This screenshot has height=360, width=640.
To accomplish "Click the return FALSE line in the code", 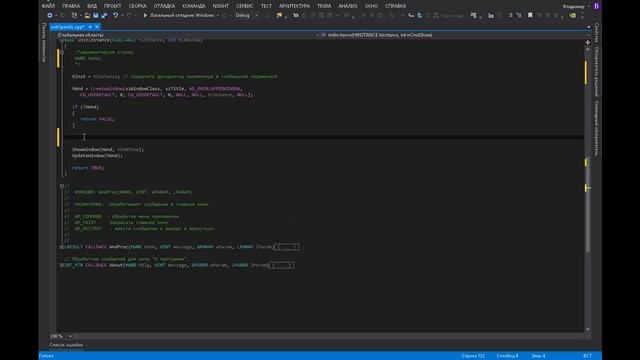I will 98,119.
